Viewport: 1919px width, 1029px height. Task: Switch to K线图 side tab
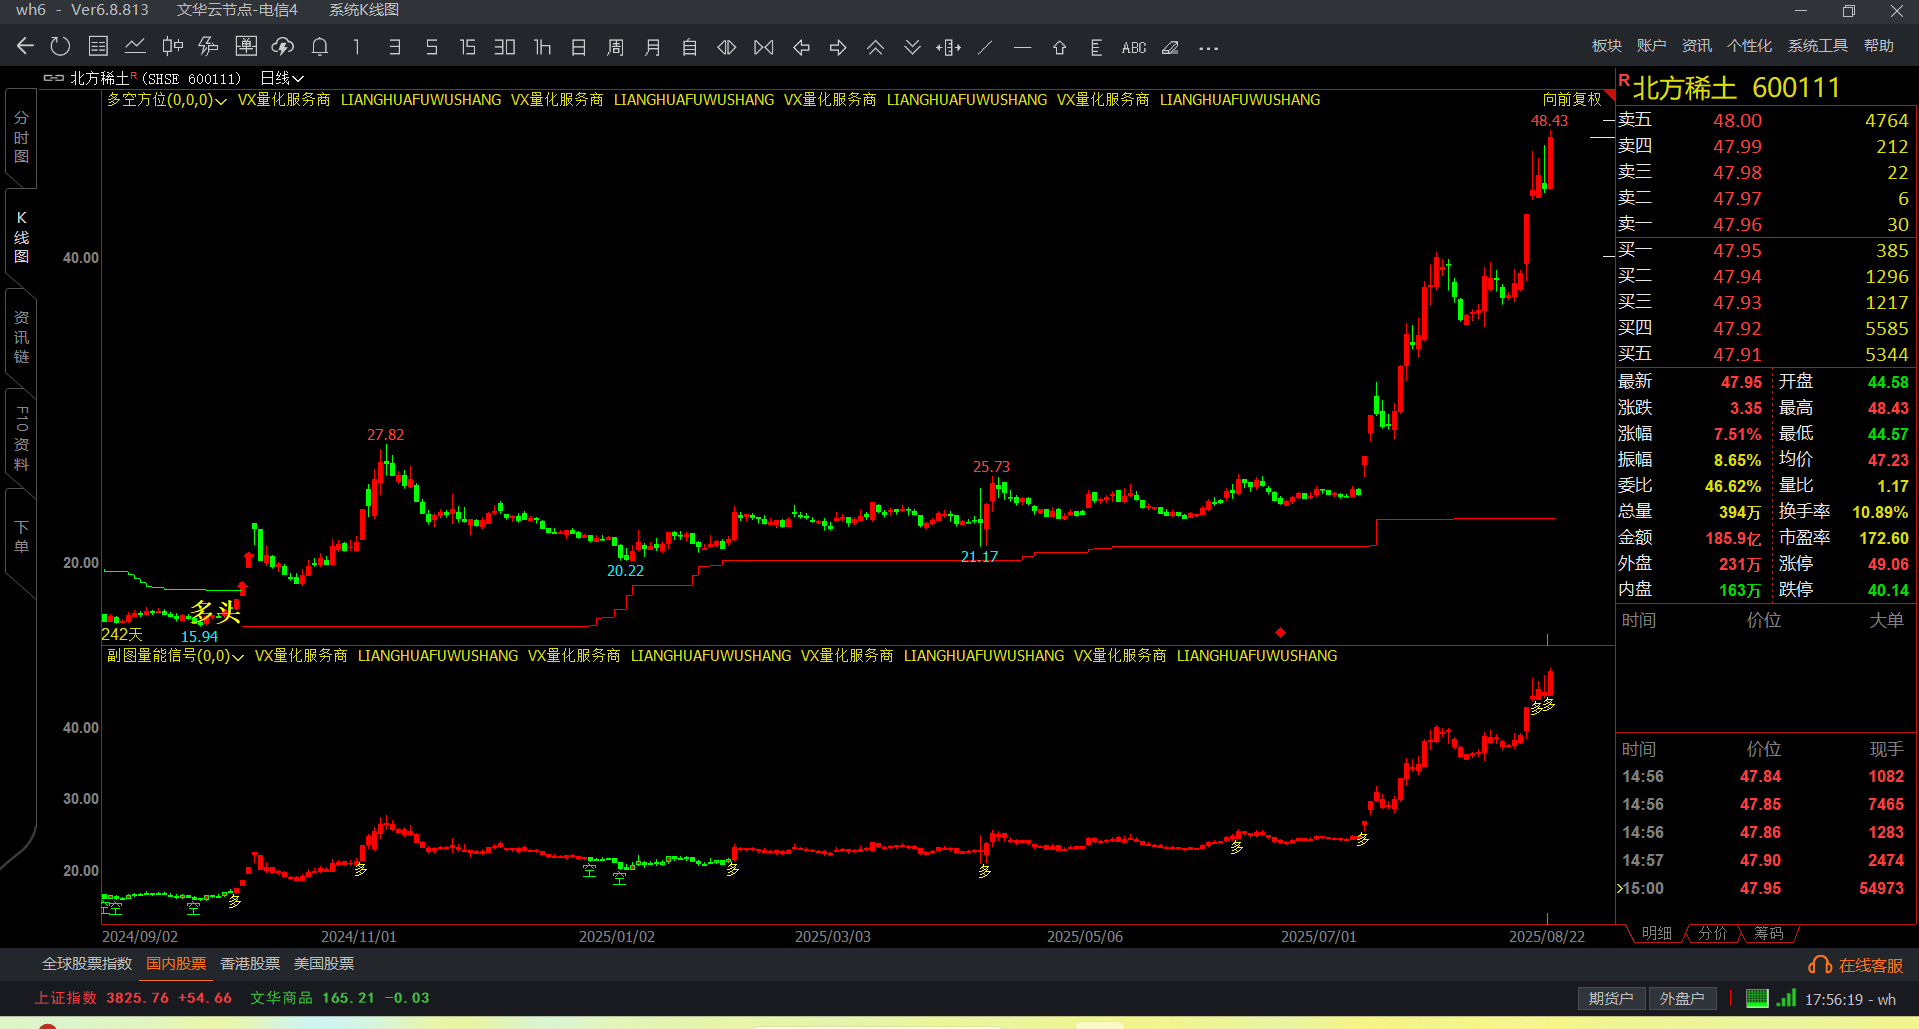[21, 237]
